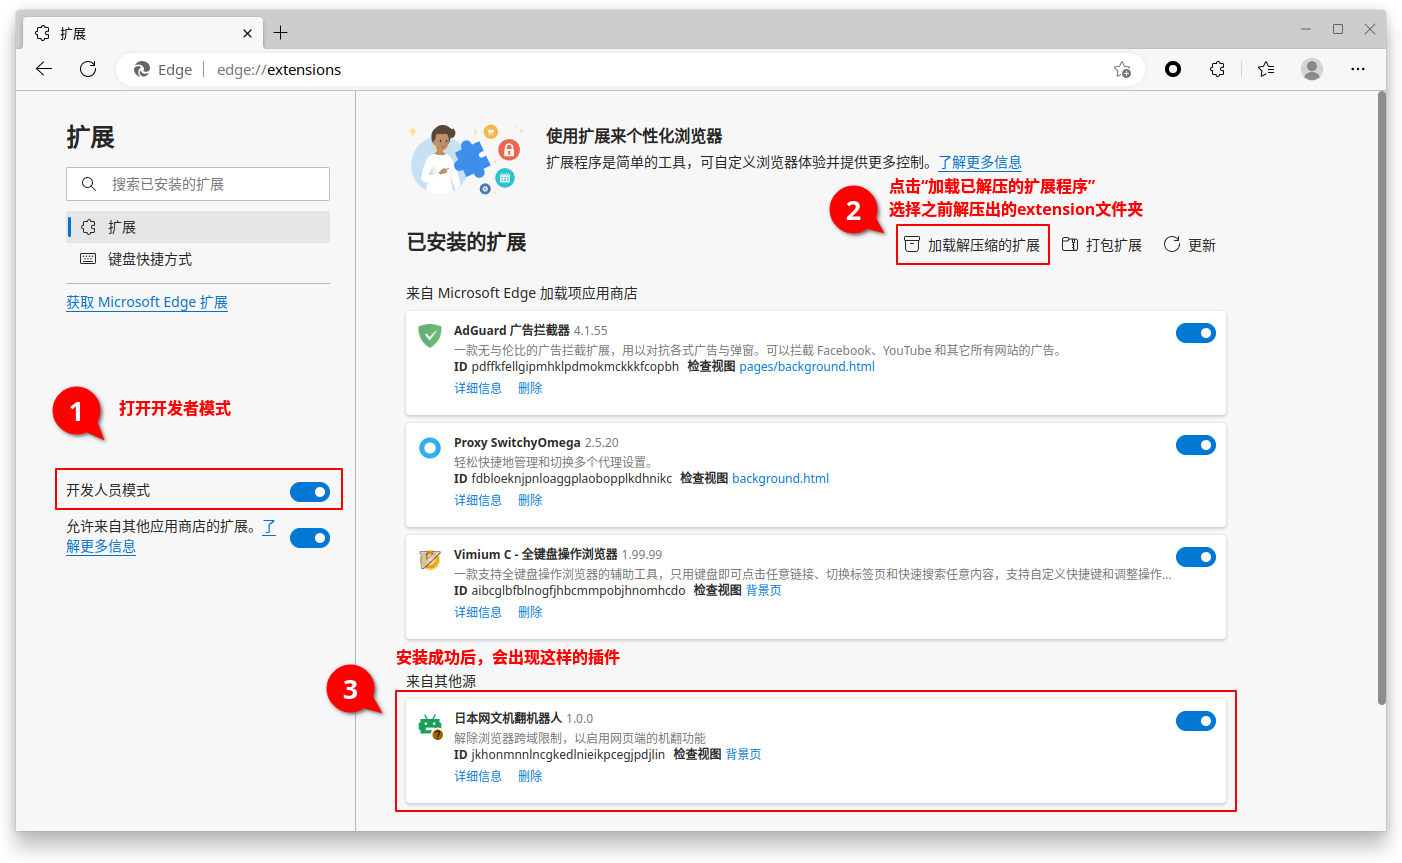Open AdGuard 详细信息 link
Image resolution: width=1402 pixels, height=863 pixels.
point(478,388)
